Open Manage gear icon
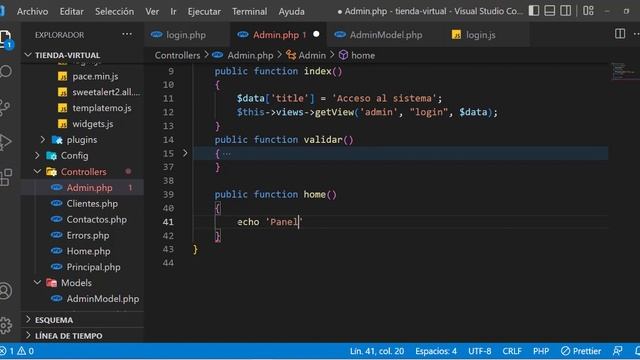Screen dimensions: 640x360 tap(6, 325)
